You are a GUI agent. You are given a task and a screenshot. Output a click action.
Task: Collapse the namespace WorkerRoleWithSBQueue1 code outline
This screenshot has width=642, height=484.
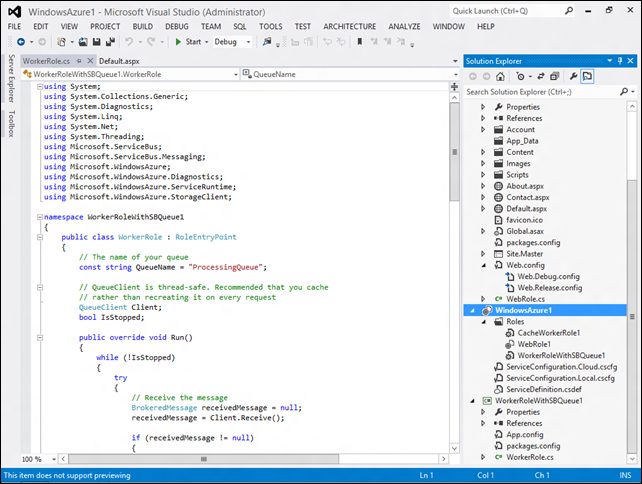pos(39,216)
